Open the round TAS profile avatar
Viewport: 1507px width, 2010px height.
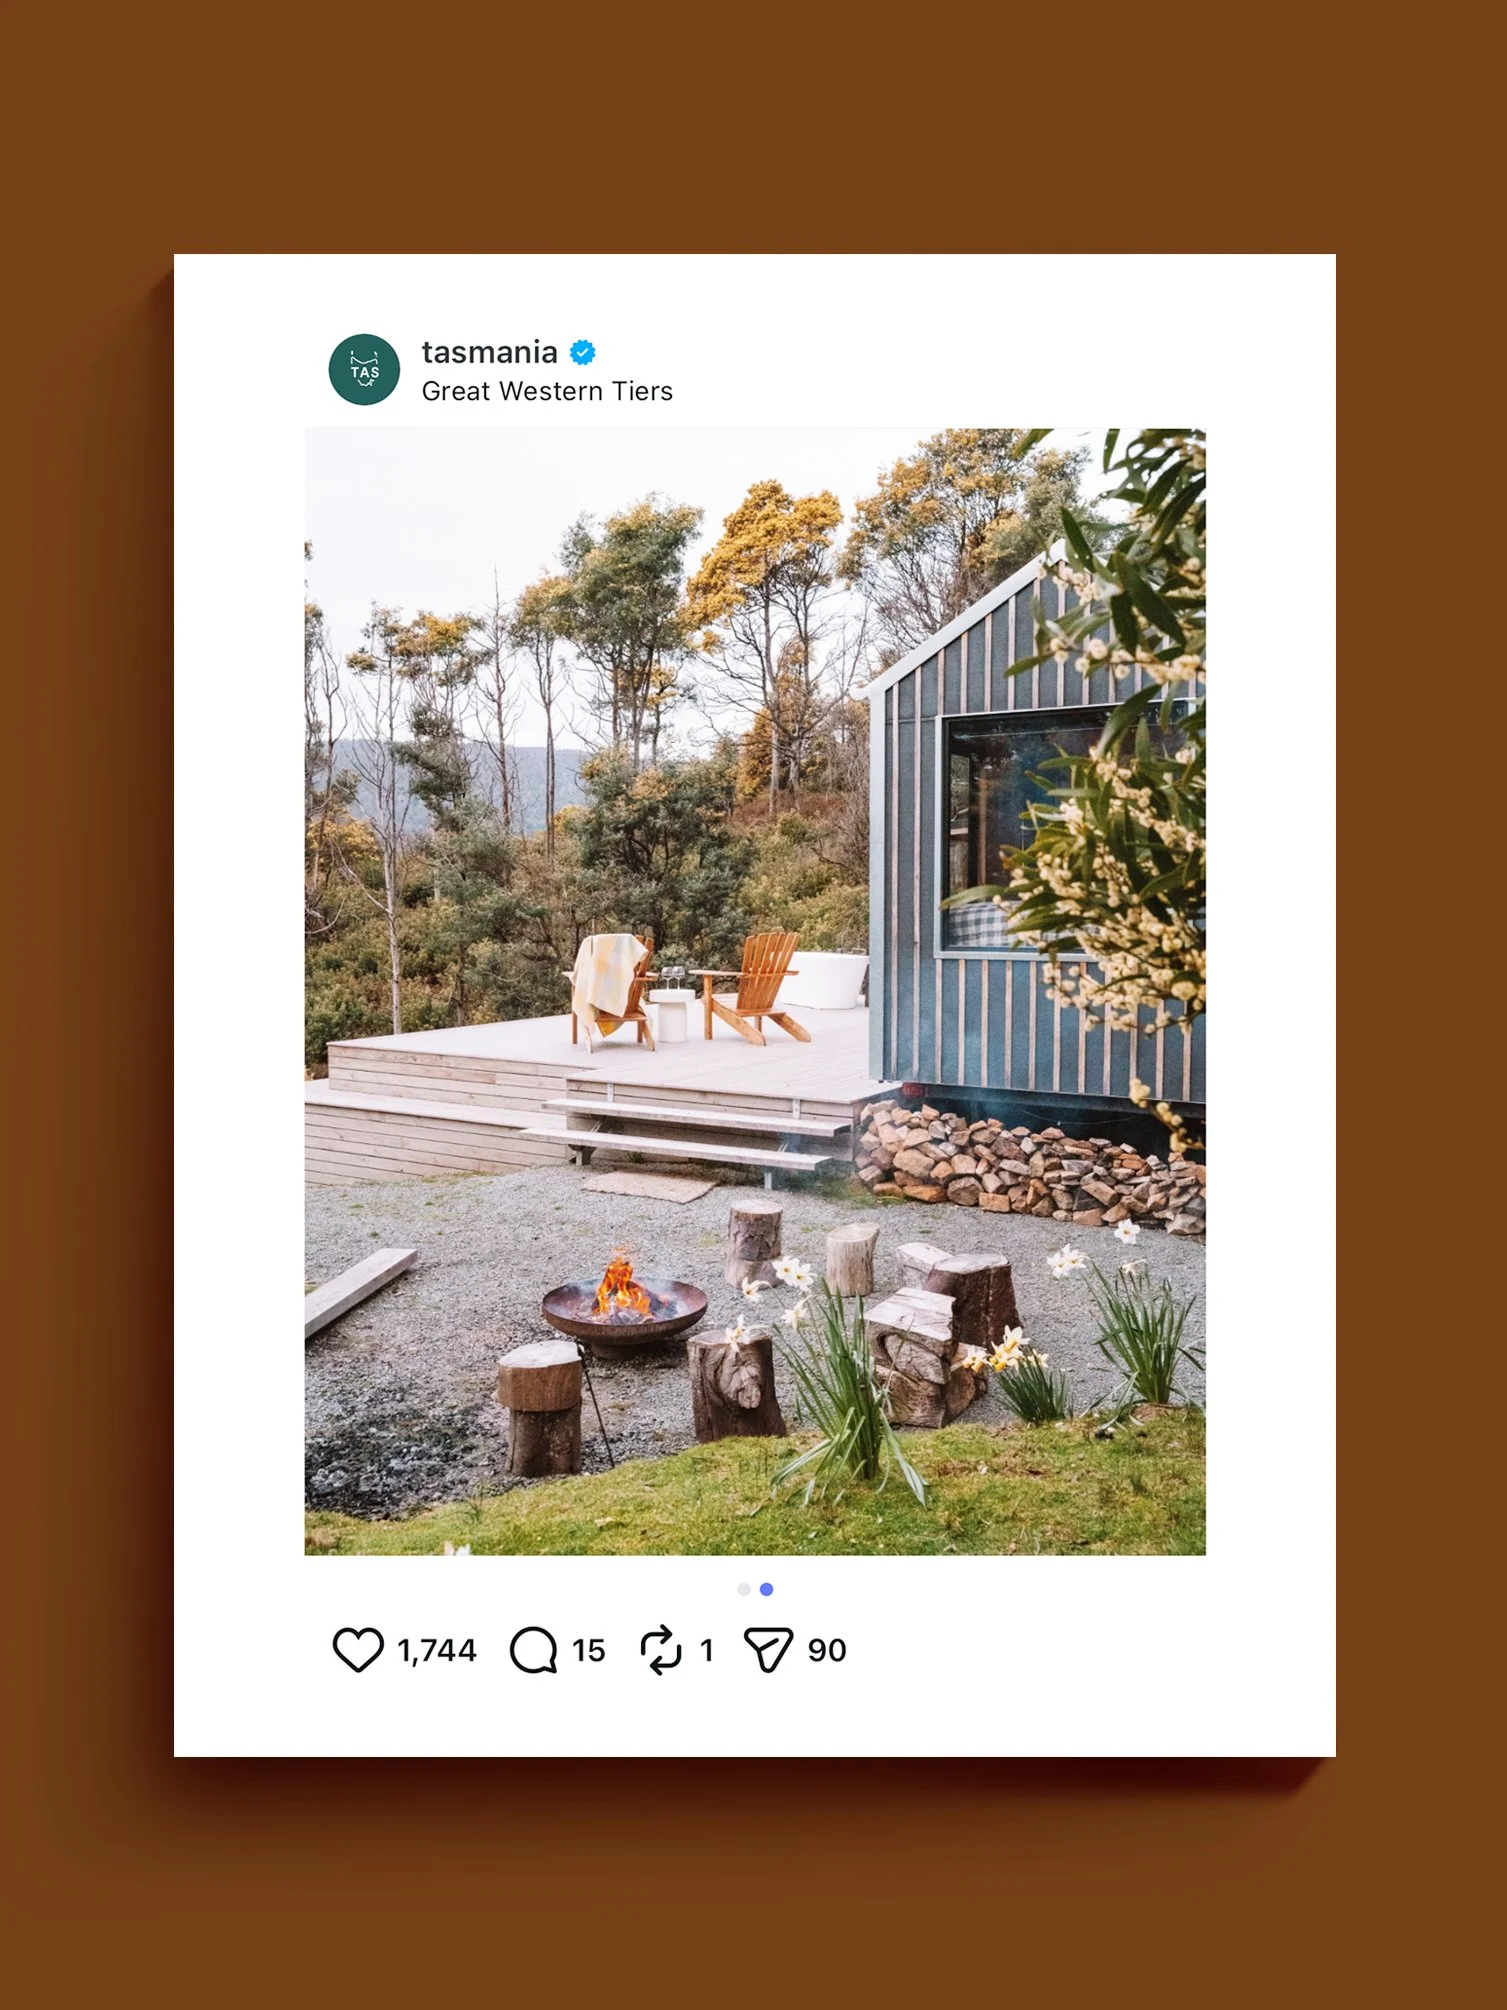tap(364, 369)
